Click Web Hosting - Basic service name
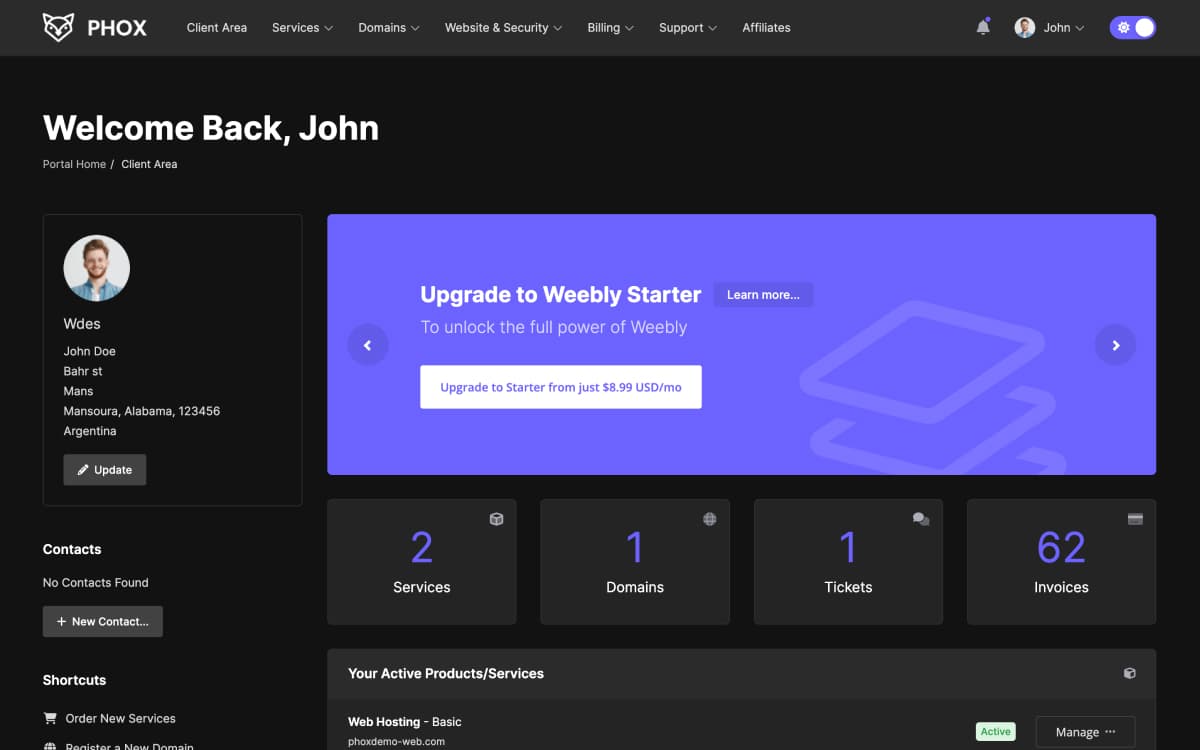This screenshot has width=1200, height=750. pos(405,721)
